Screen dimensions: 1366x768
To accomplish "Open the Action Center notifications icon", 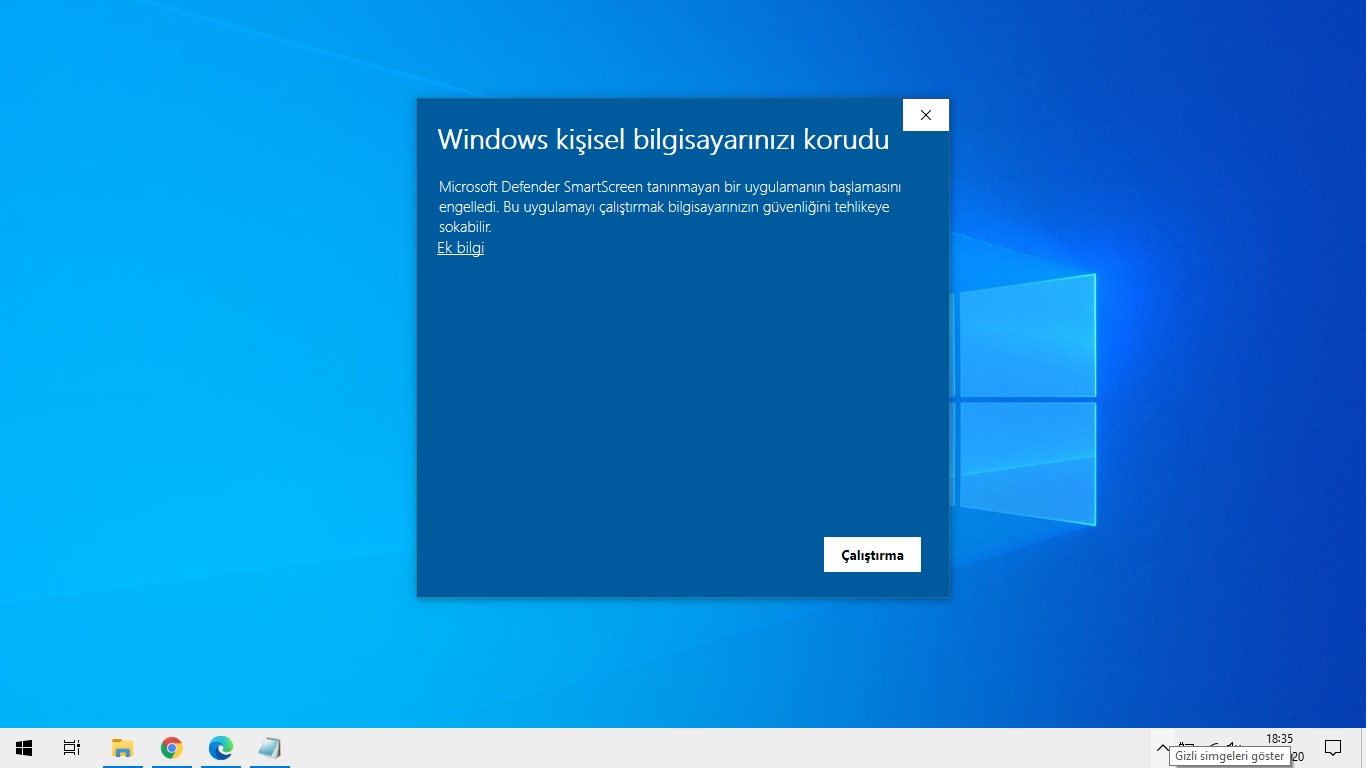I will [1333, 748].
